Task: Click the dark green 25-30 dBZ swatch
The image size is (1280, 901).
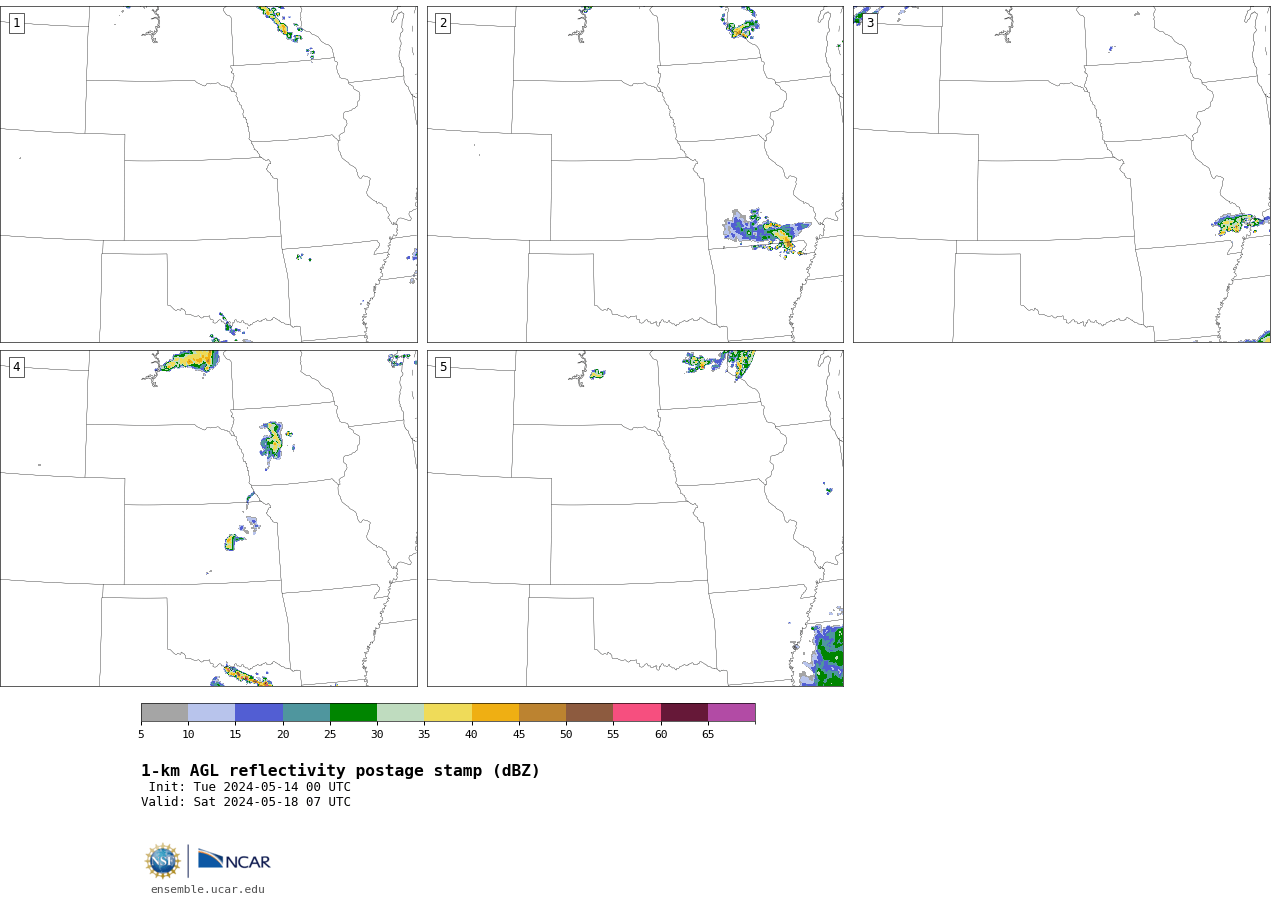Action: tap(353, 712)
